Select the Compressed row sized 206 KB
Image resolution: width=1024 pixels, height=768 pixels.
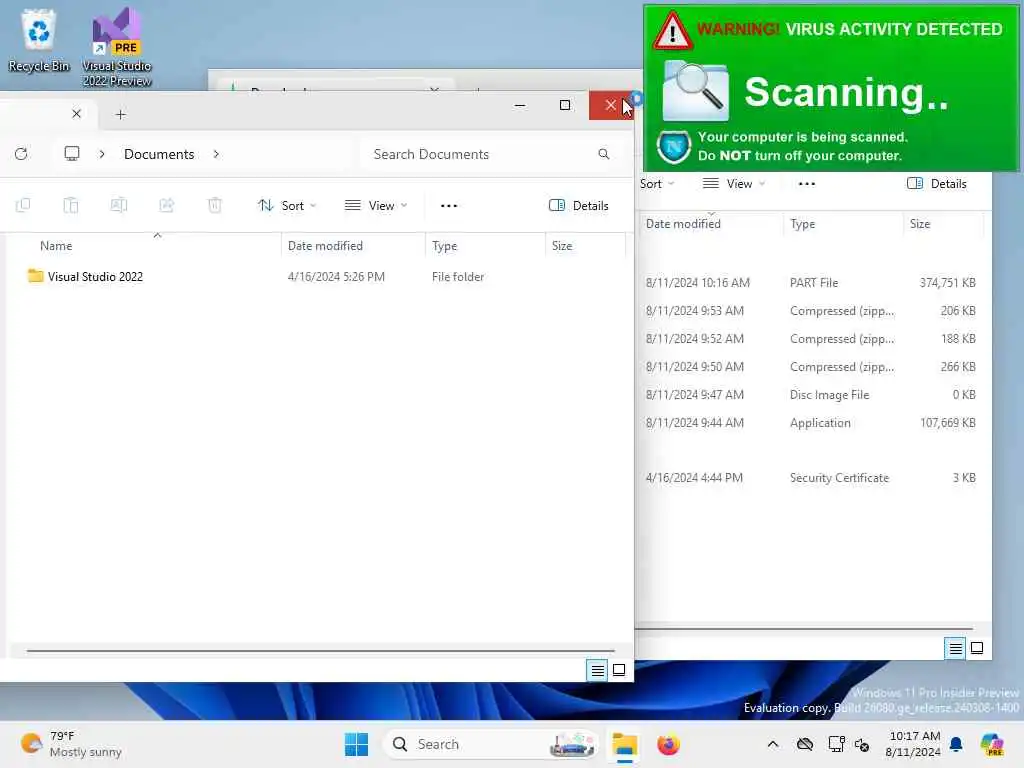coord(810,311)
